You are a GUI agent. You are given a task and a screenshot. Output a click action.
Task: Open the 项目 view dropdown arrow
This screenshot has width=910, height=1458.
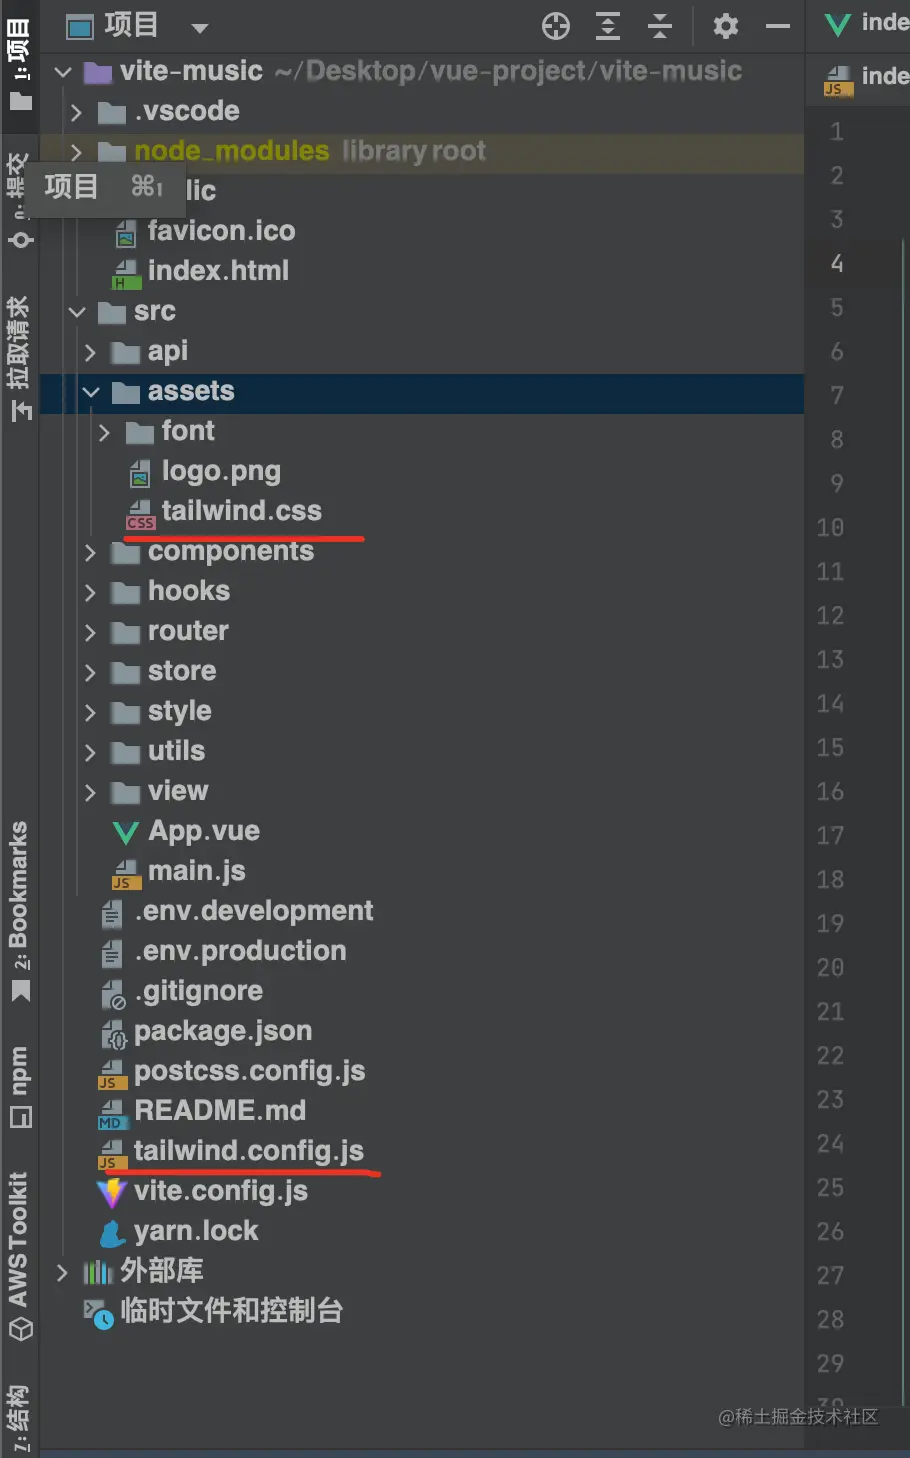pos(199,28)
